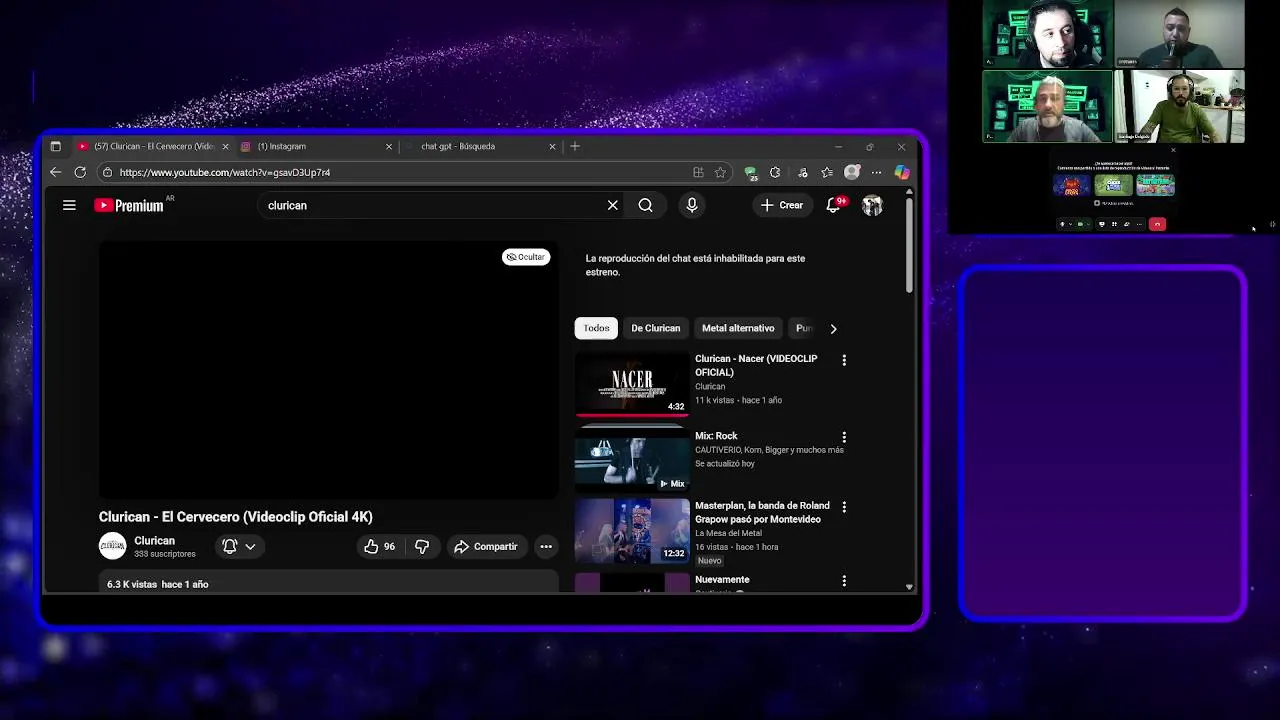Mute the microphone in the call controls
The width and height of the screenshot is (1280, 720).
point(1062,224)
